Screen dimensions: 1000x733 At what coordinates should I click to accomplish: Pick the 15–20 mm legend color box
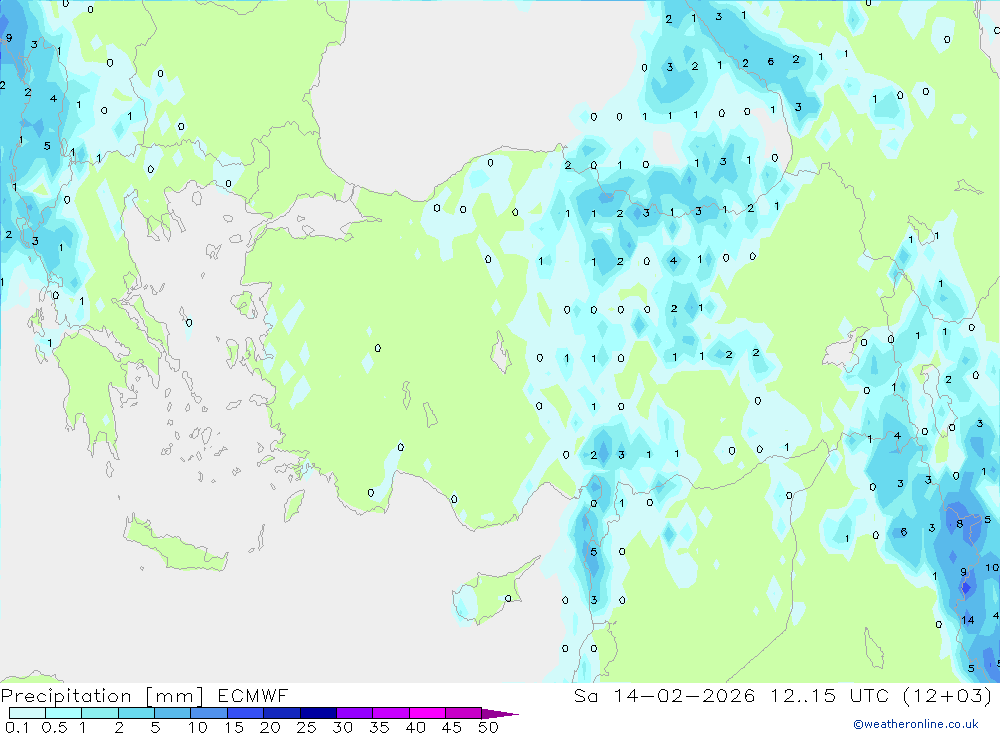click(x=245, y=713)
